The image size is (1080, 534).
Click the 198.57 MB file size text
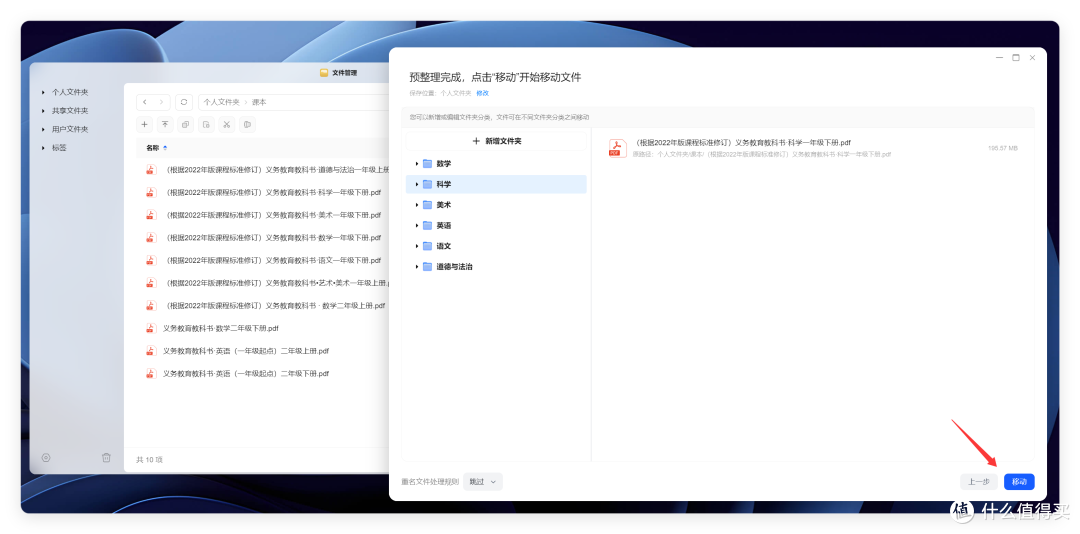coord(1002,148)
